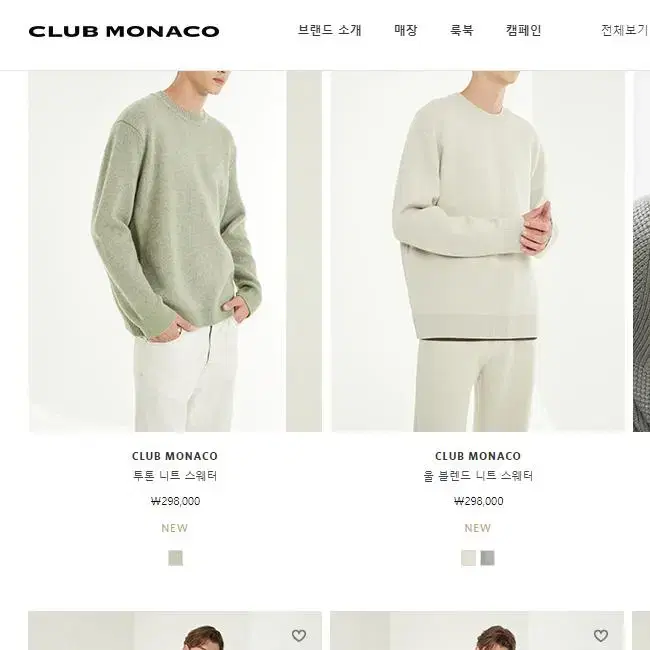Open bottom-left model product thumbnail
The image size is (650, 650).
(x=175, y=631)
